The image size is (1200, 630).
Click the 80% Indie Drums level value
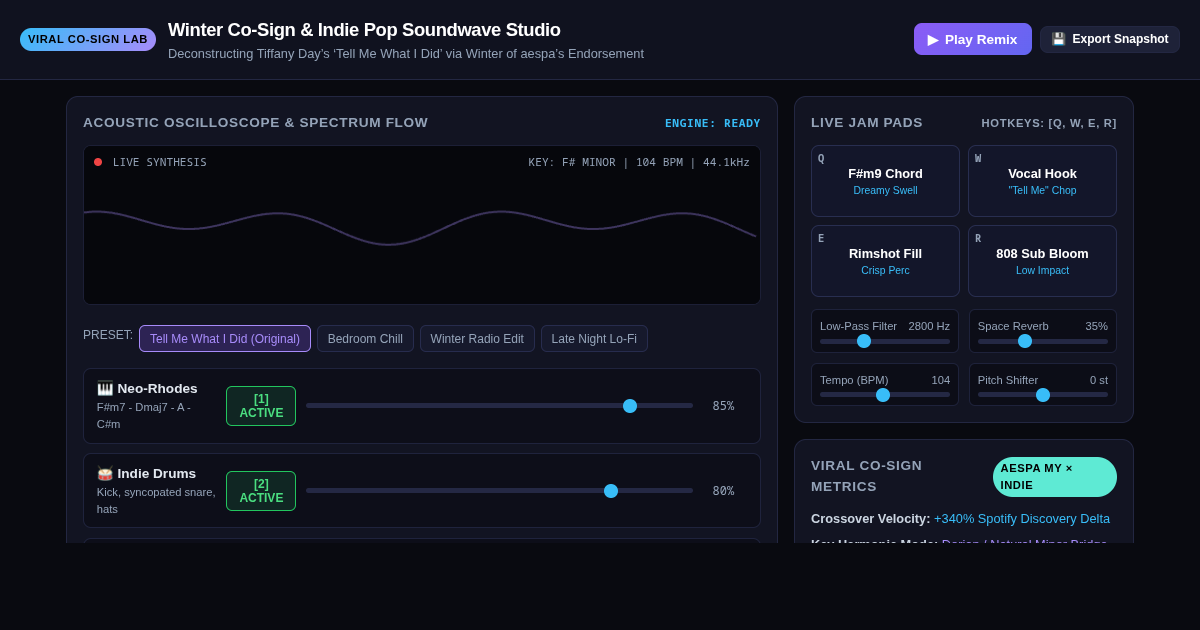[x=723, y=491]
